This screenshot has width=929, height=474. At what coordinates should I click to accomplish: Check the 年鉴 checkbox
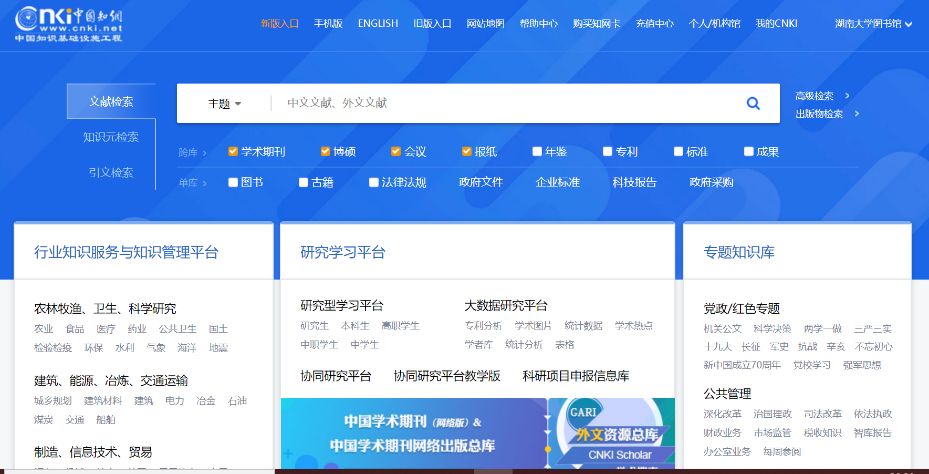tap(537, 151)
